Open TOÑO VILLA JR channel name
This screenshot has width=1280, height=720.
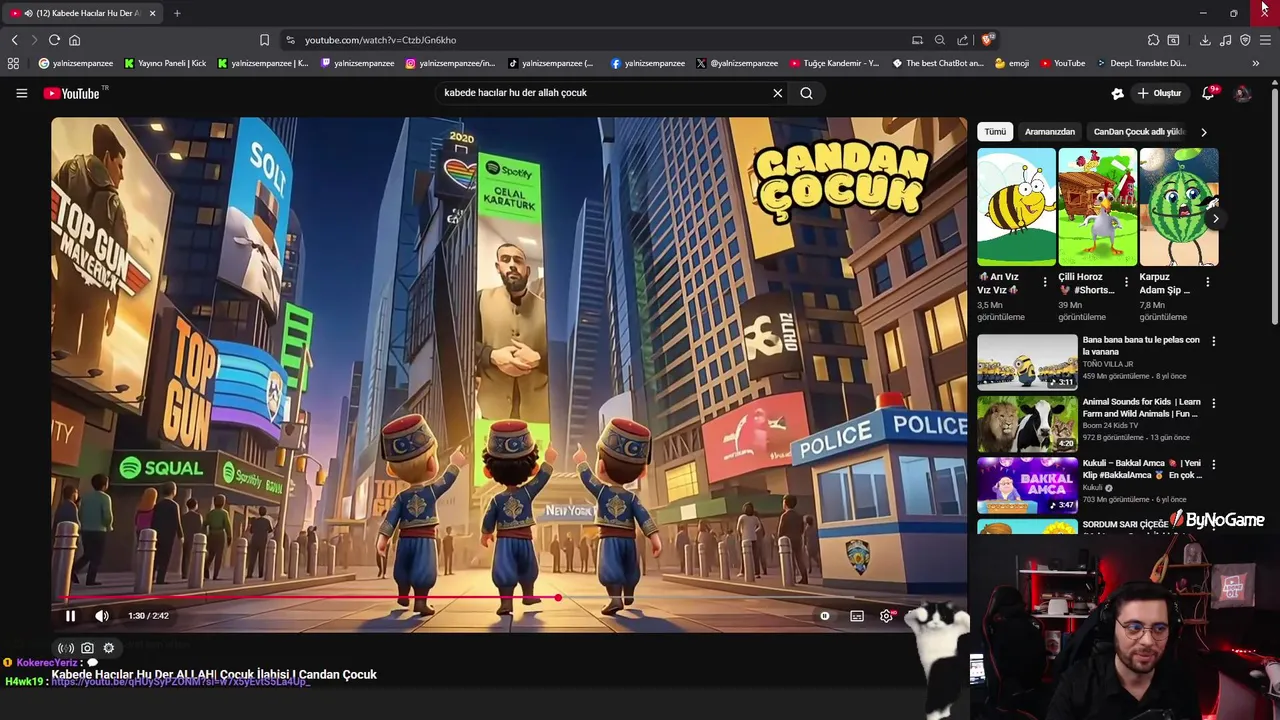[1108, 364]
